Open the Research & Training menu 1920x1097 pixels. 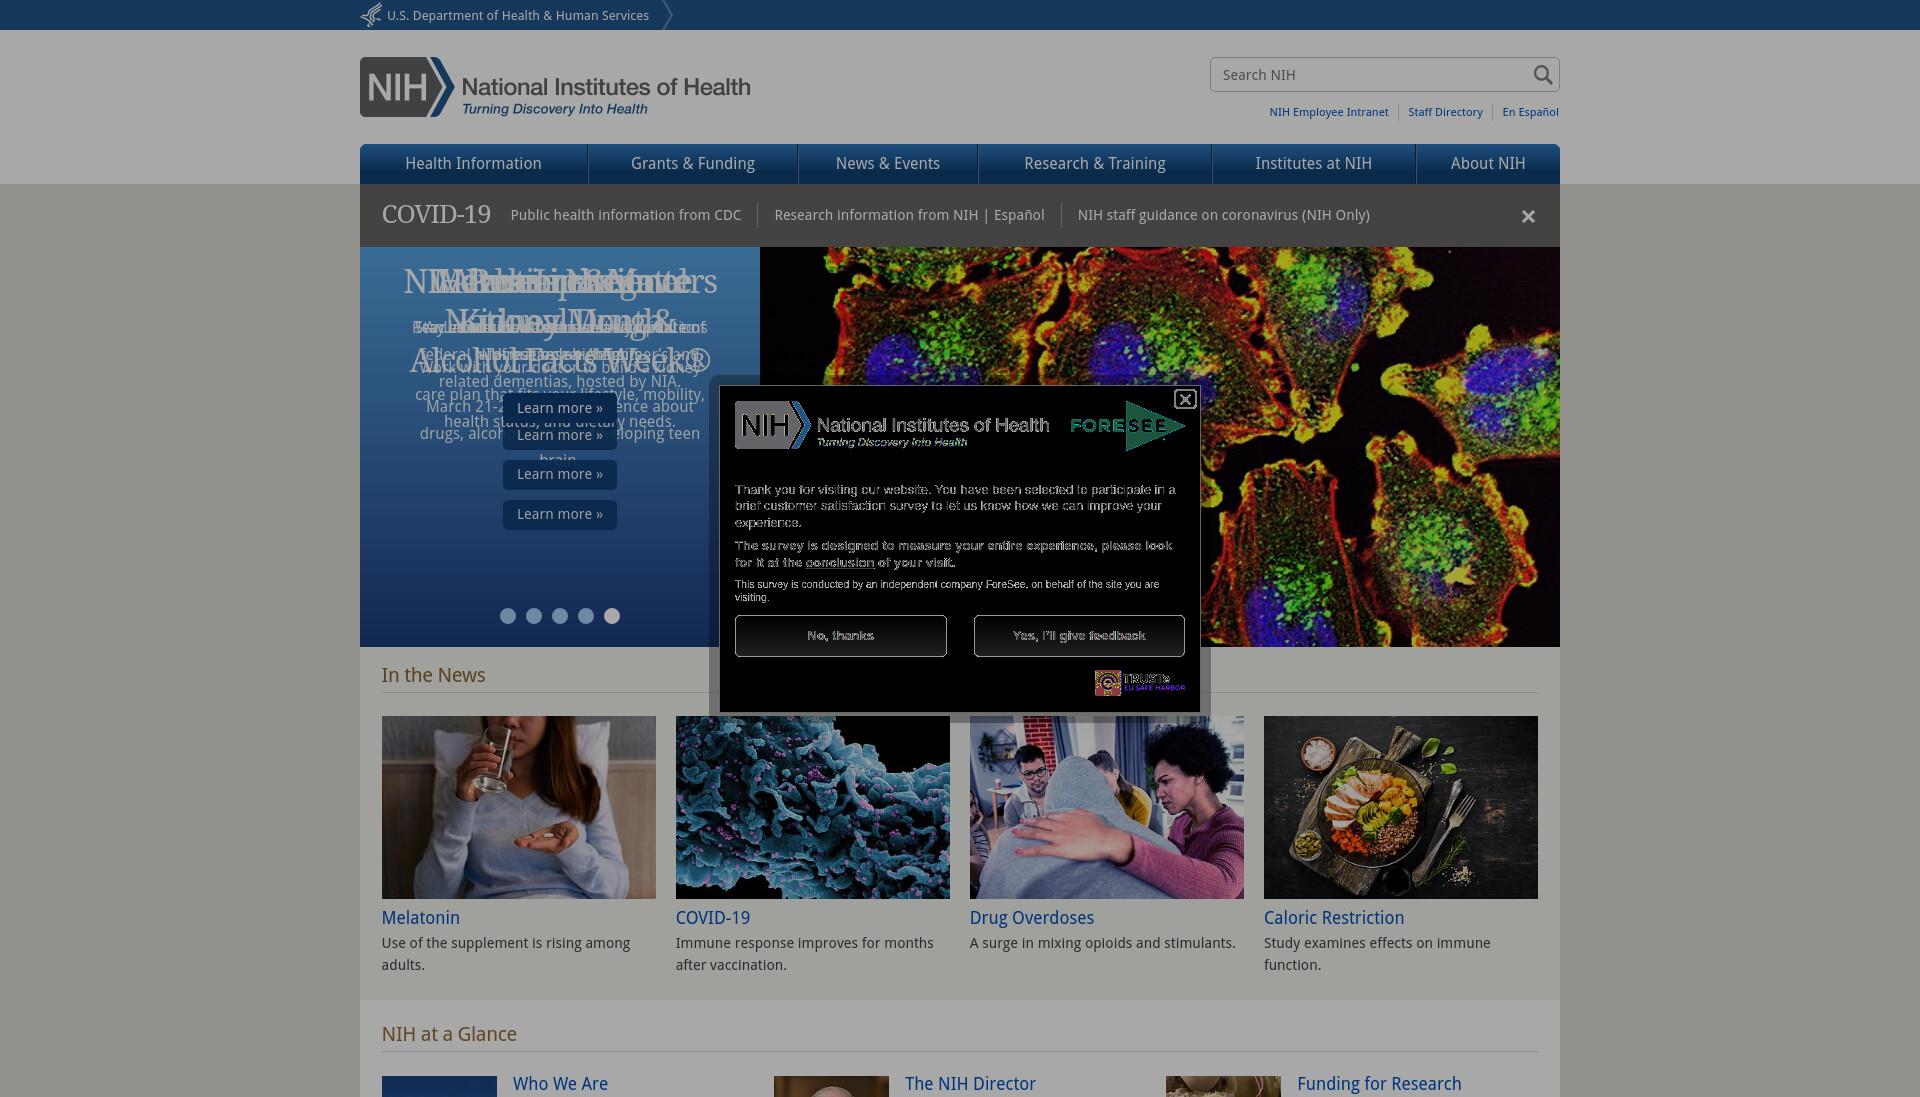coord(1095,164)
